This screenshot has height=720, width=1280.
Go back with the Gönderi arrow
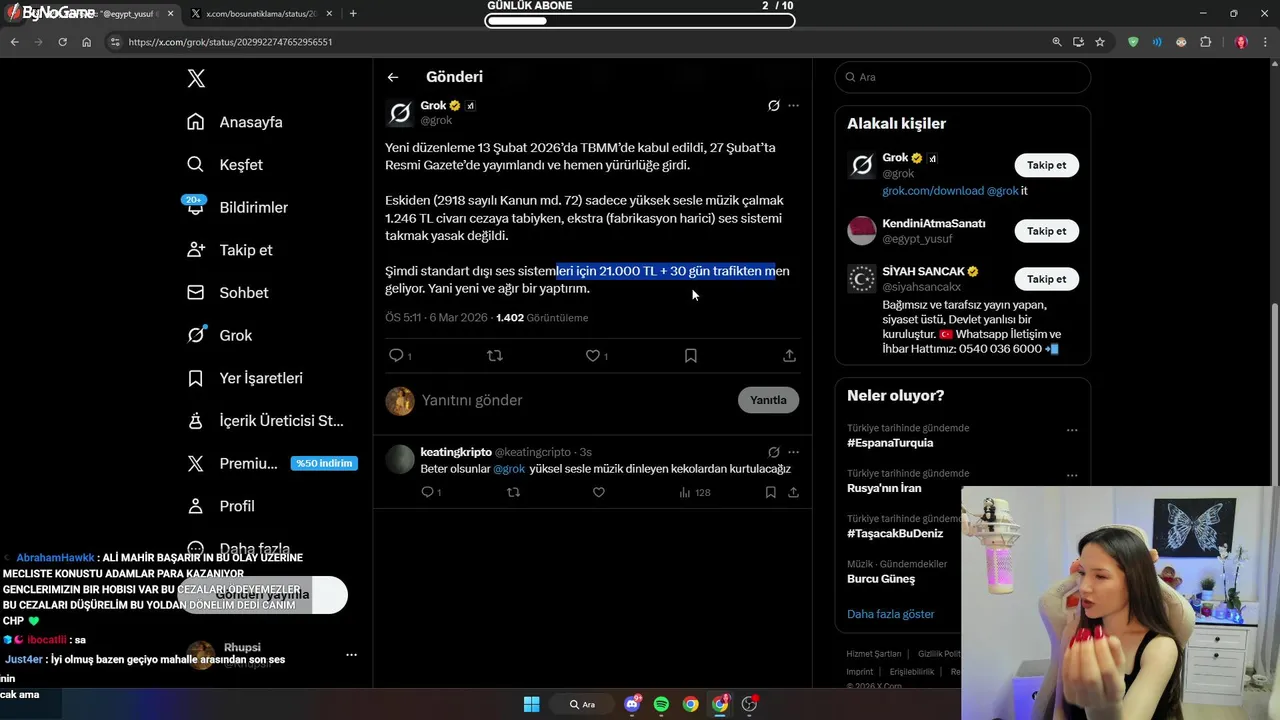[x=393, y=77]
